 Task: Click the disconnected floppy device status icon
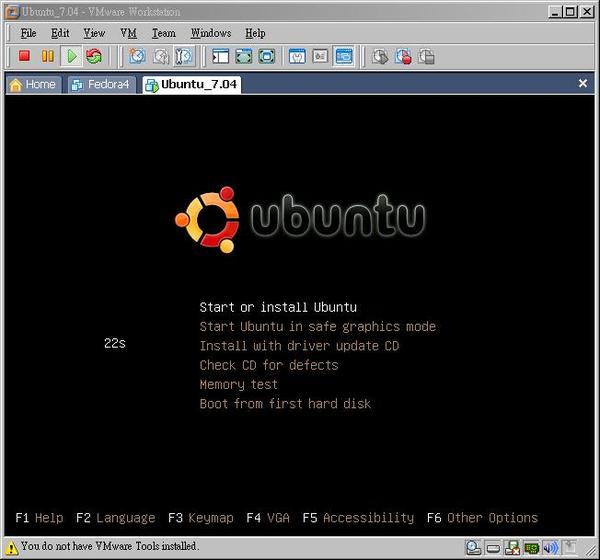pos(512,548)
